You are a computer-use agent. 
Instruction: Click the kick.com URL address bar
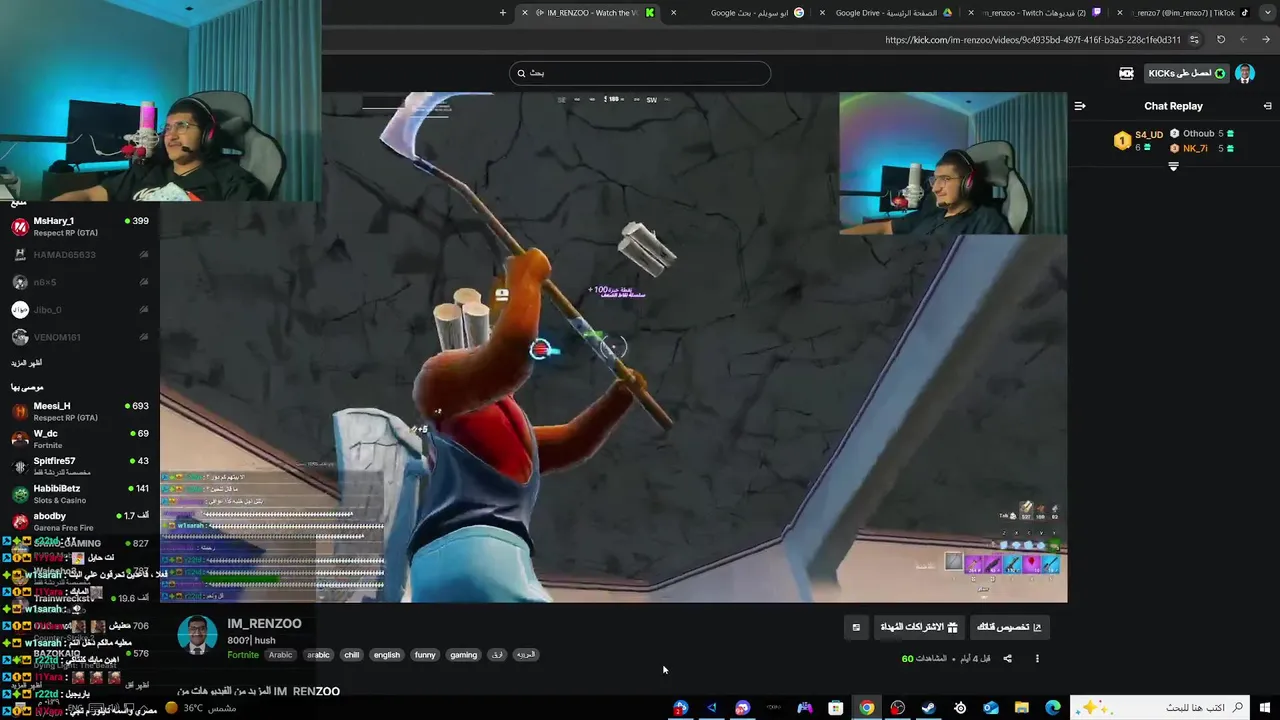(1032, 40)
